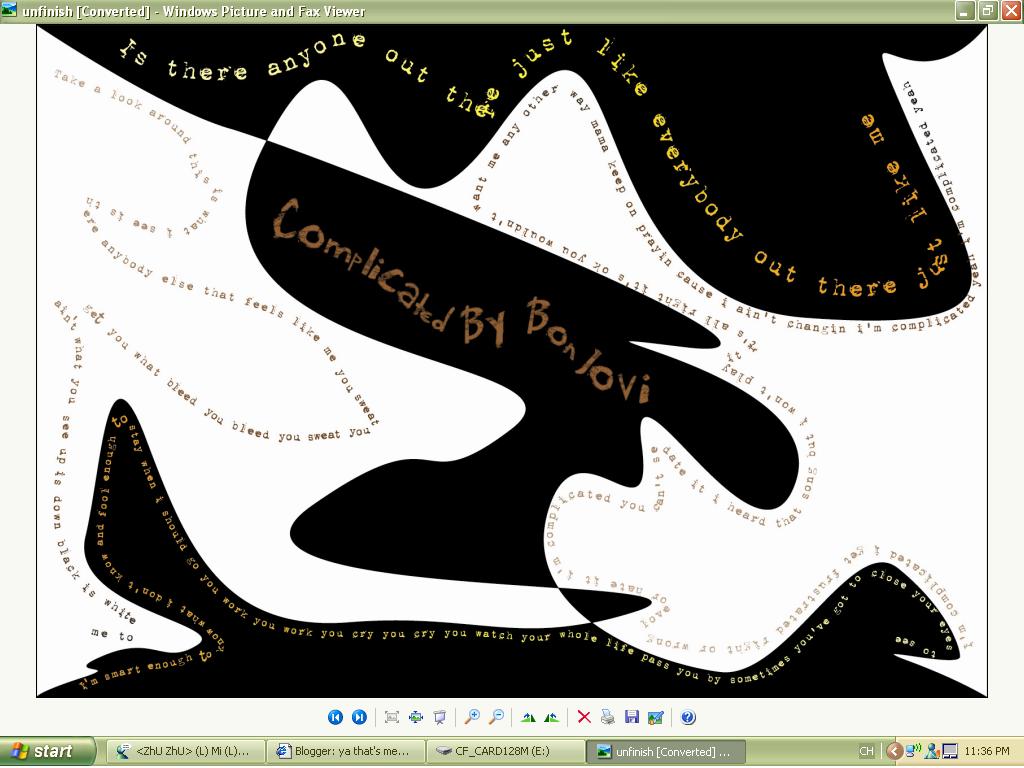Open the image for editing

[656, 717]
